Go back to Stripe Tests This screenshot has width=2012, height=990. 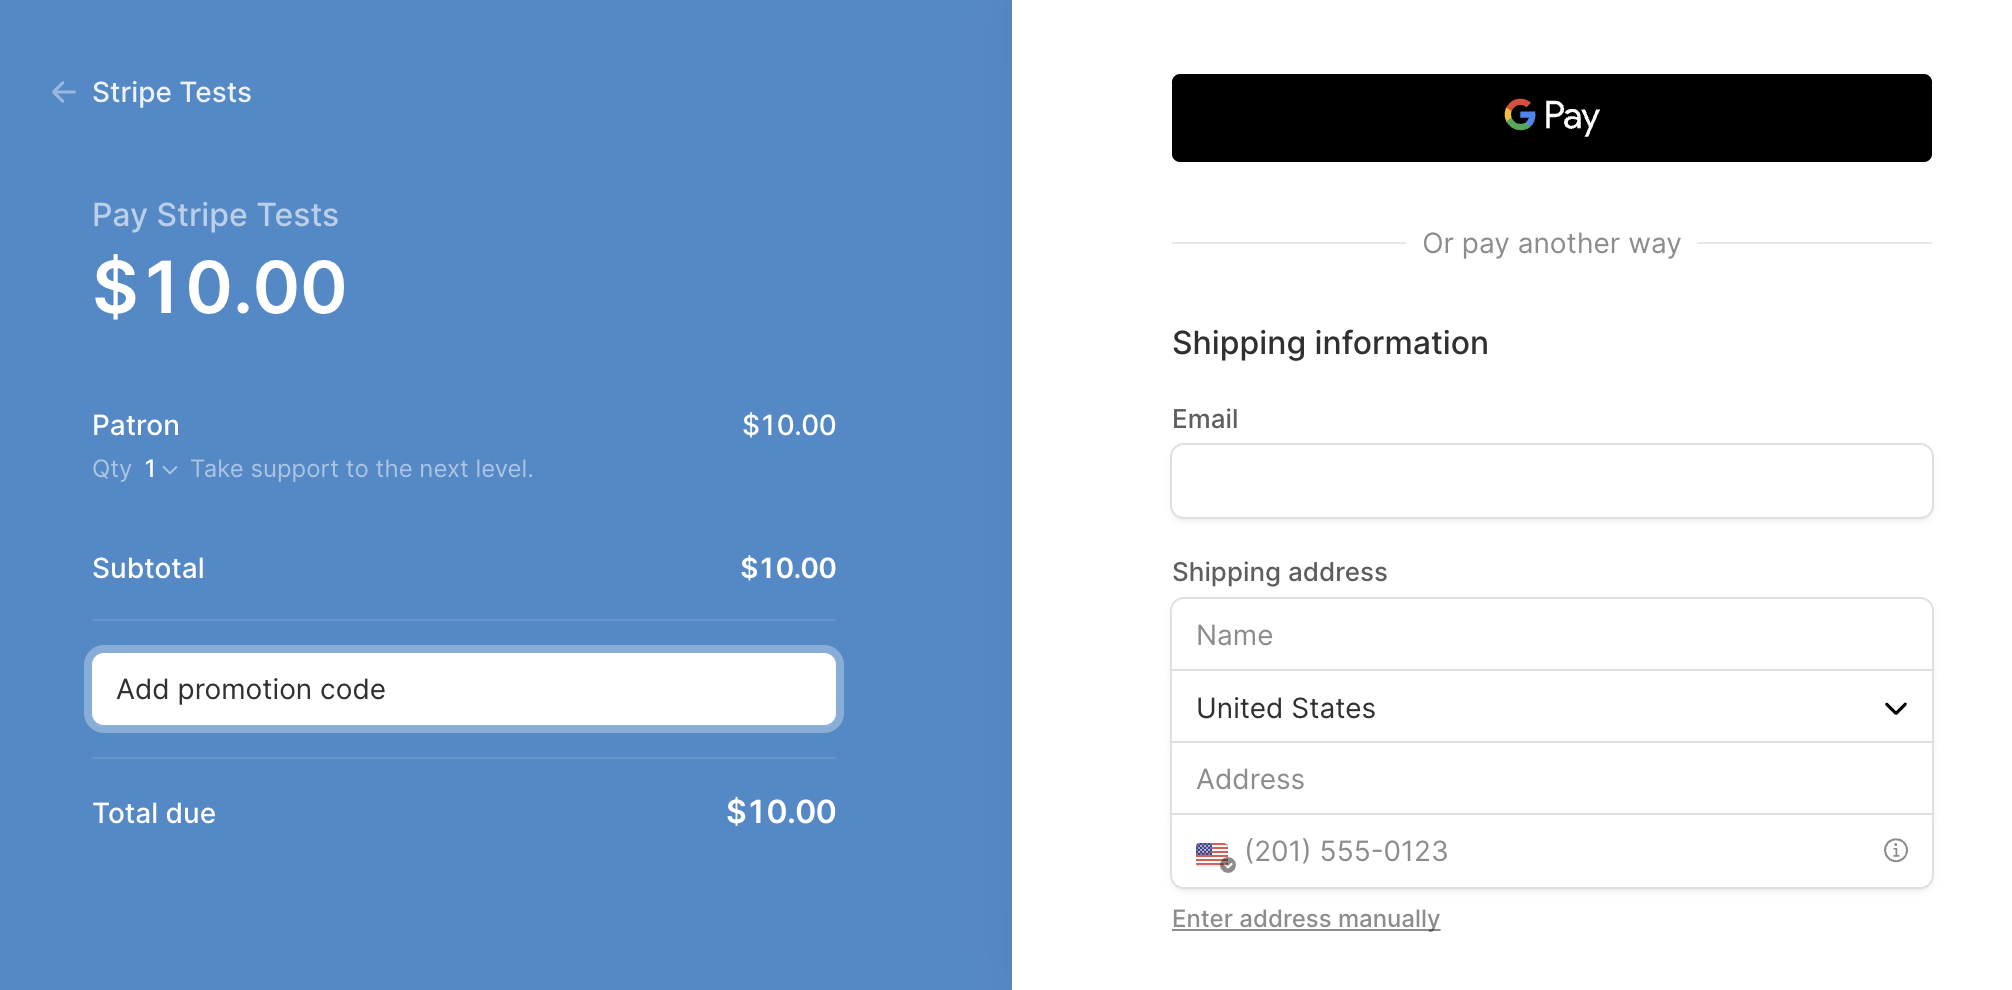pyautogui.click(x=171, y=92)
